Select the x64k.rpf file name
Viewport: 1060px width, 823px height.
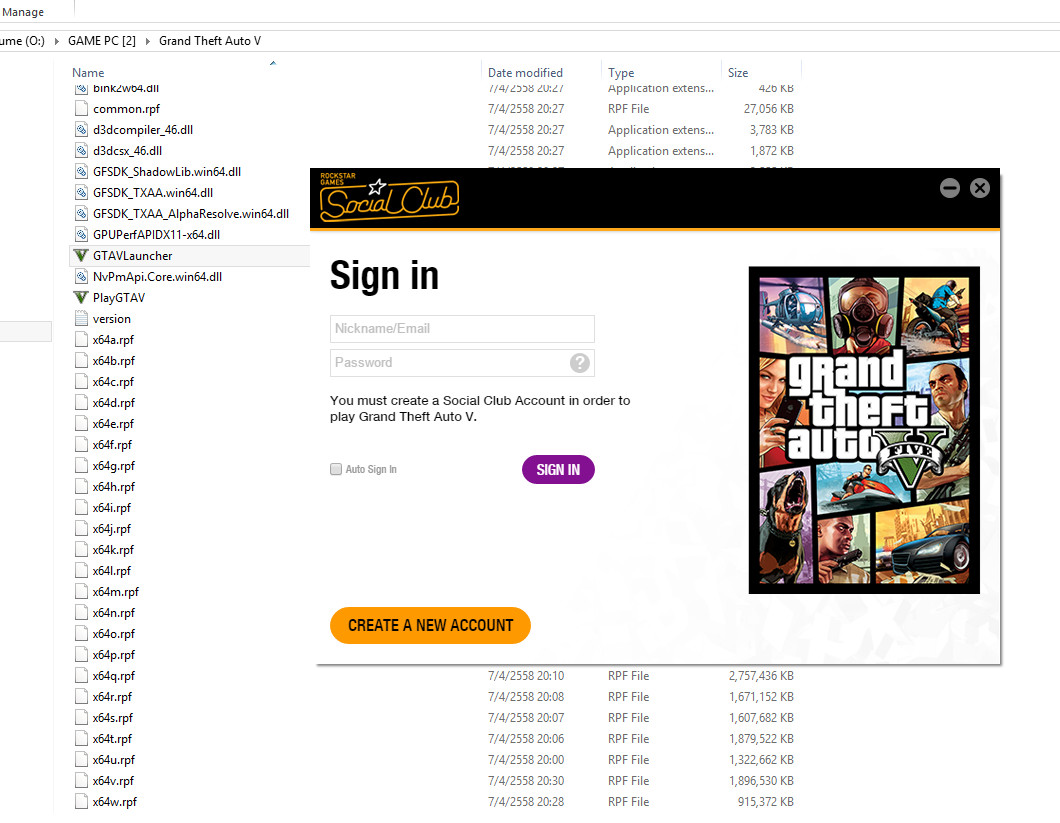pyautogui.click(x=113, y=550)
